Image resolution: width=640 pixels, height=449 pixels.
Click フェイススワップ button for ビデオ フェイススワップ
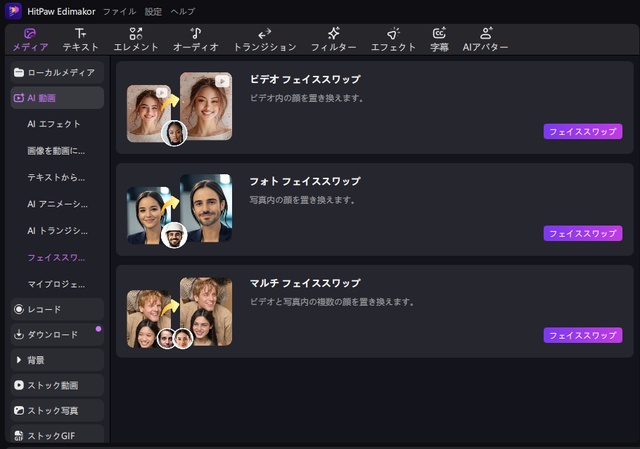(582, 131)
